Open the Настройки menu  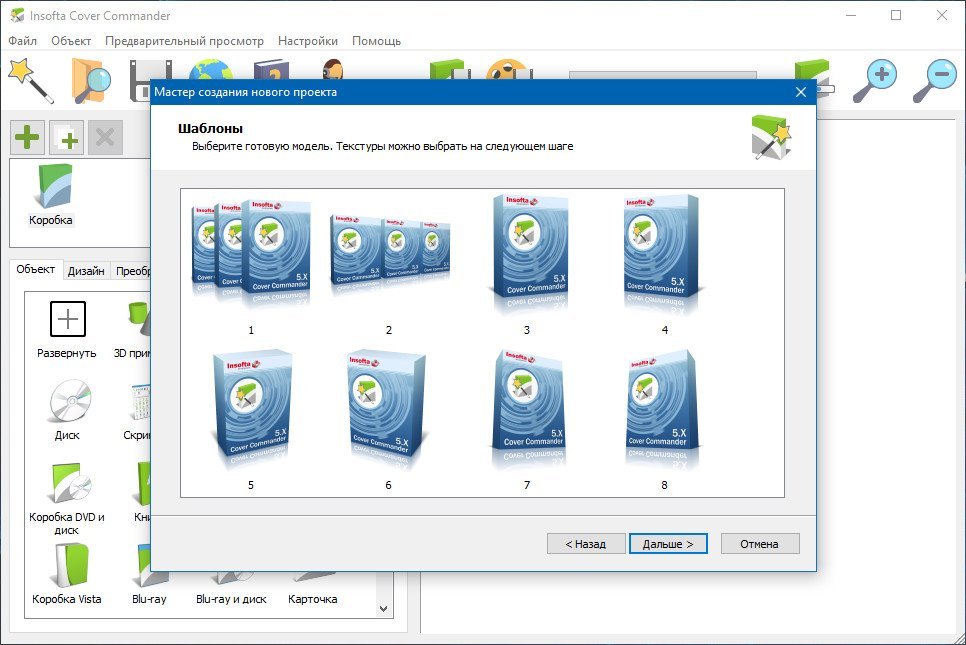pyautogui.click(x=307, y=41)
